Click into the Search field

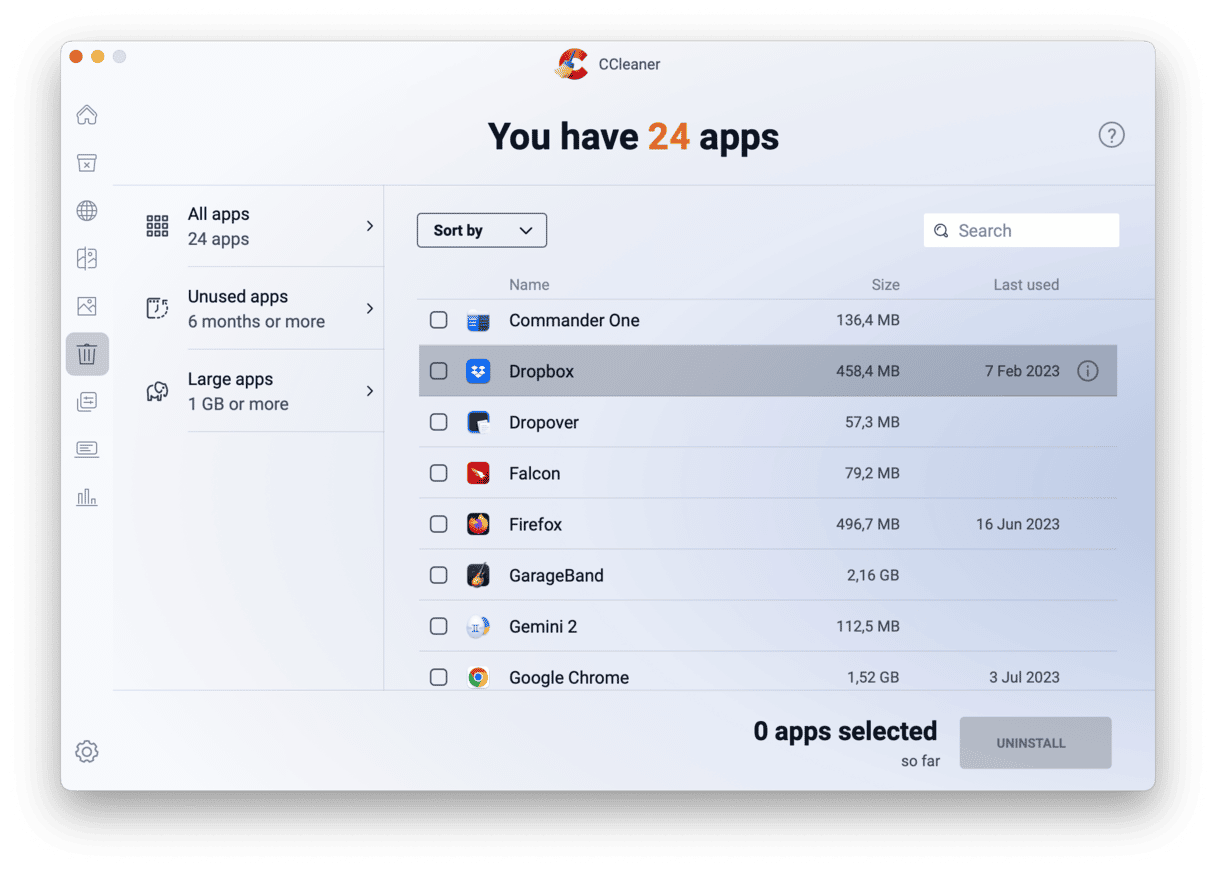pos(1021,231)
